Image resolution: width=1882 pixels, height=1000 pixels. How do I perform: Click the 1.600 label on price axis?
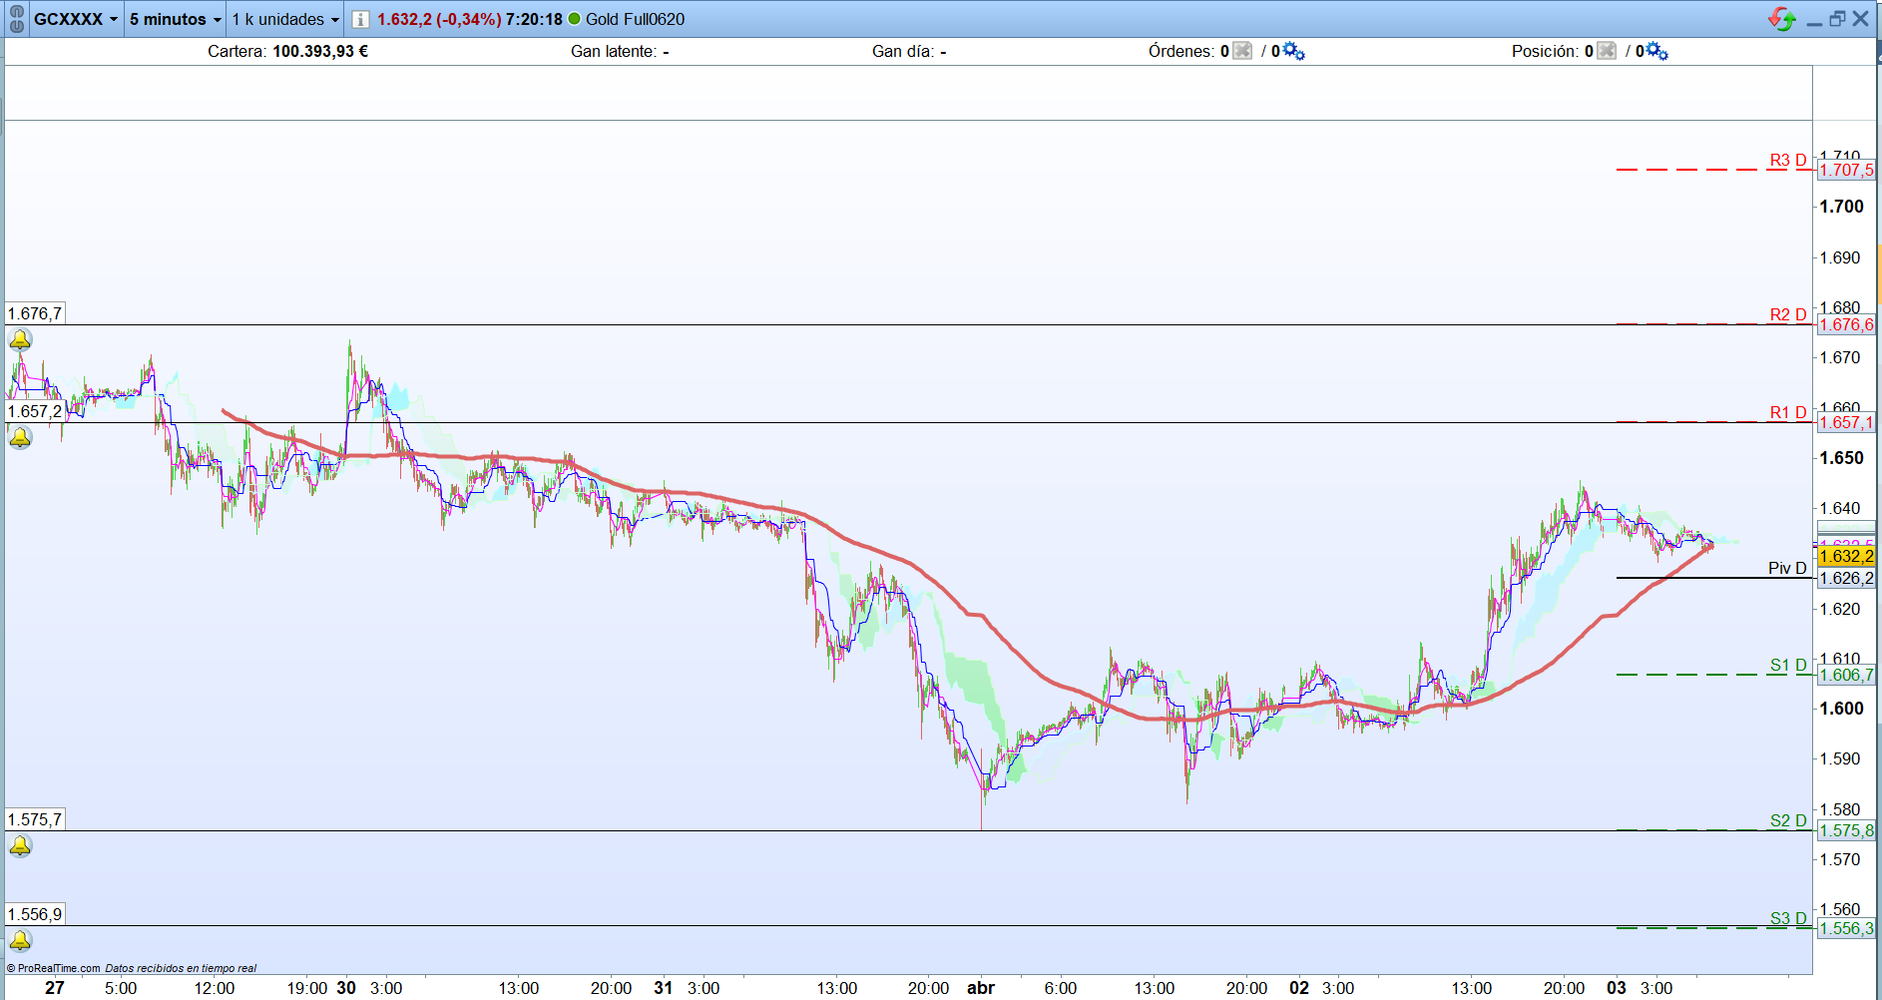[1842, 709]
